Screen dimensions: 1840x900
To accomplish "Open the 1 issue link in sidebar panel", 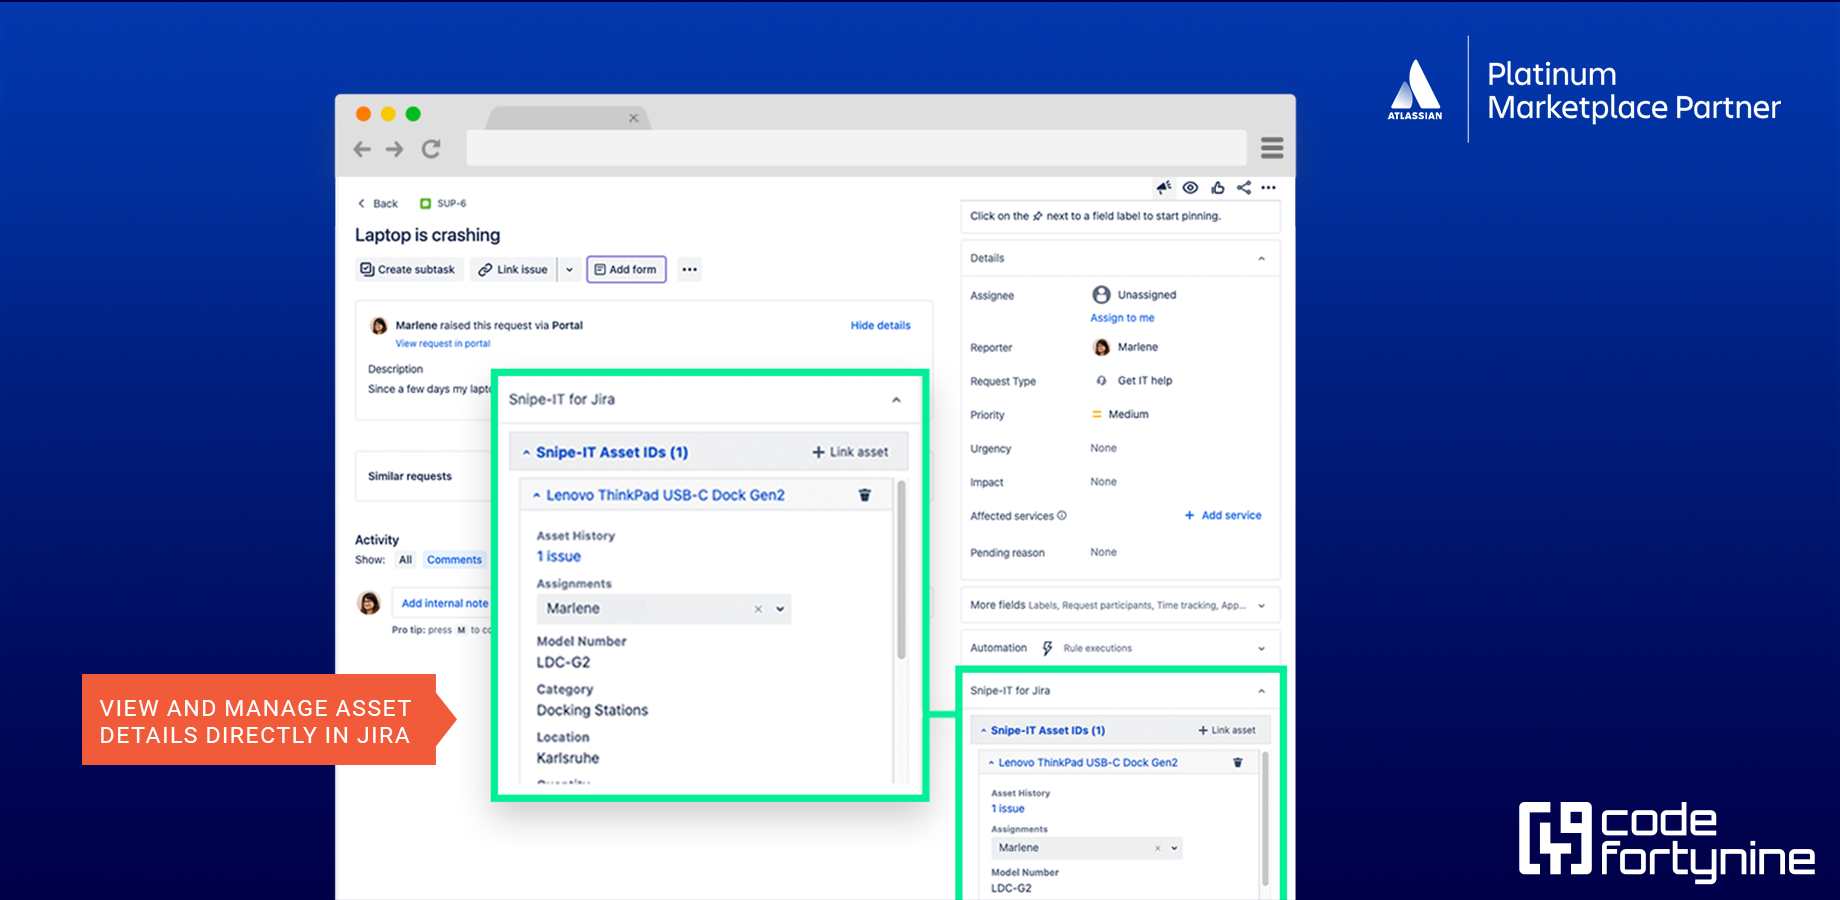I will (x=1008, y=809).
